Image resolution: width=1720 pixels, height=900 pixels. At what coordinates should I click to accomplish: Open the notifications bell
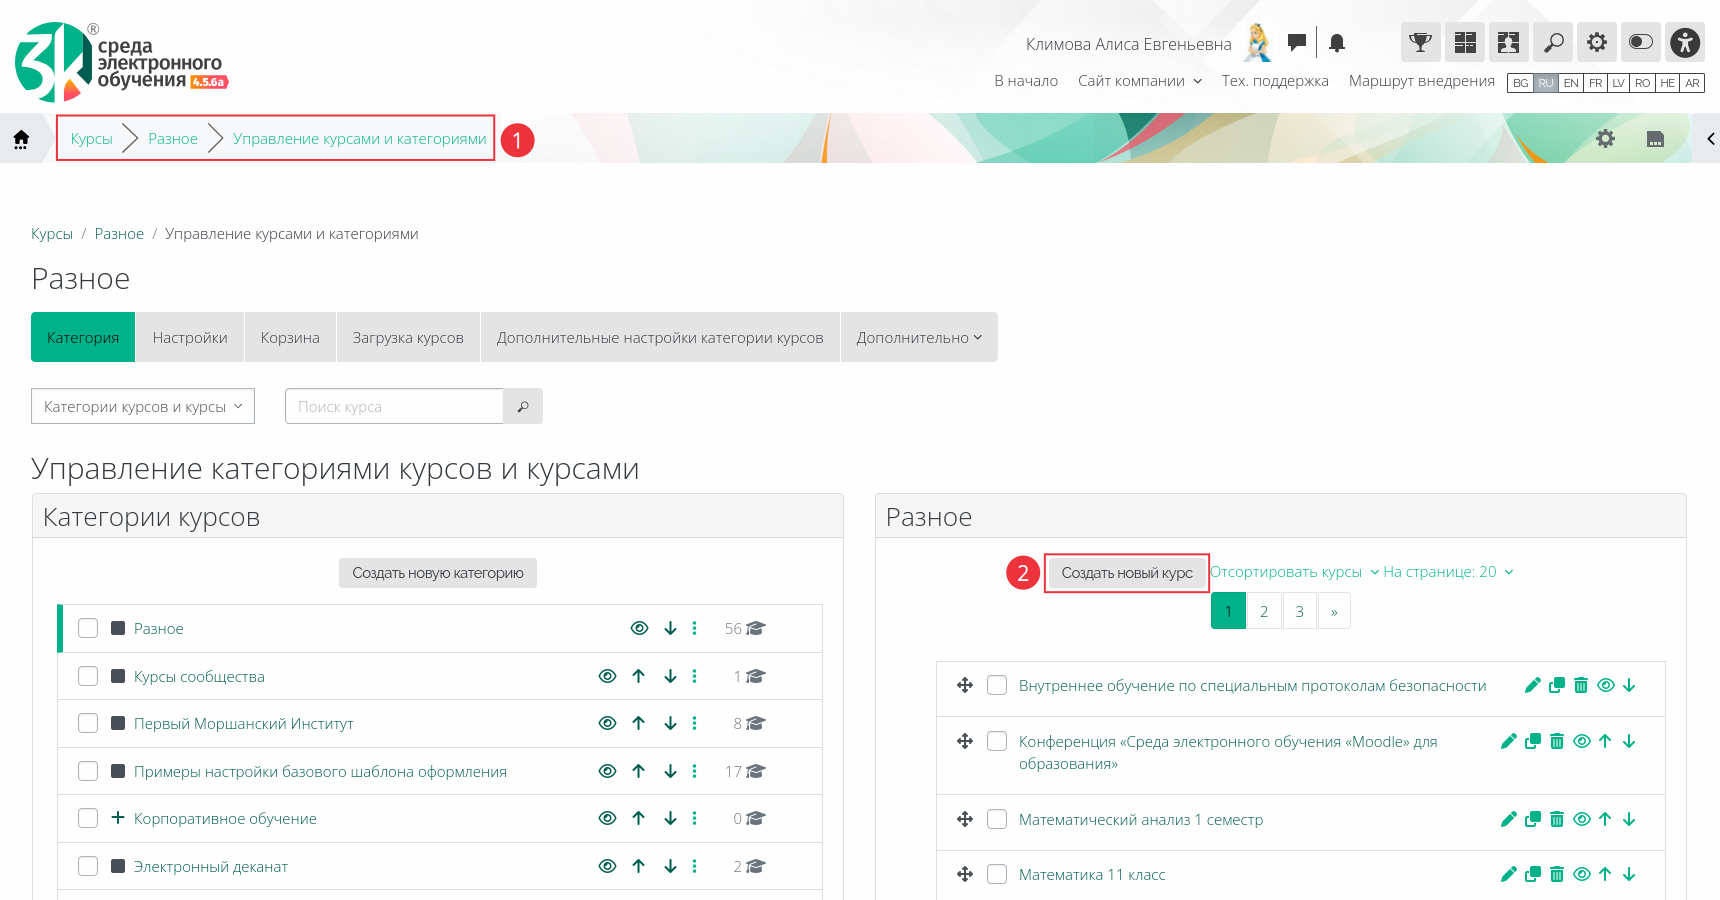click(1337, 43)
